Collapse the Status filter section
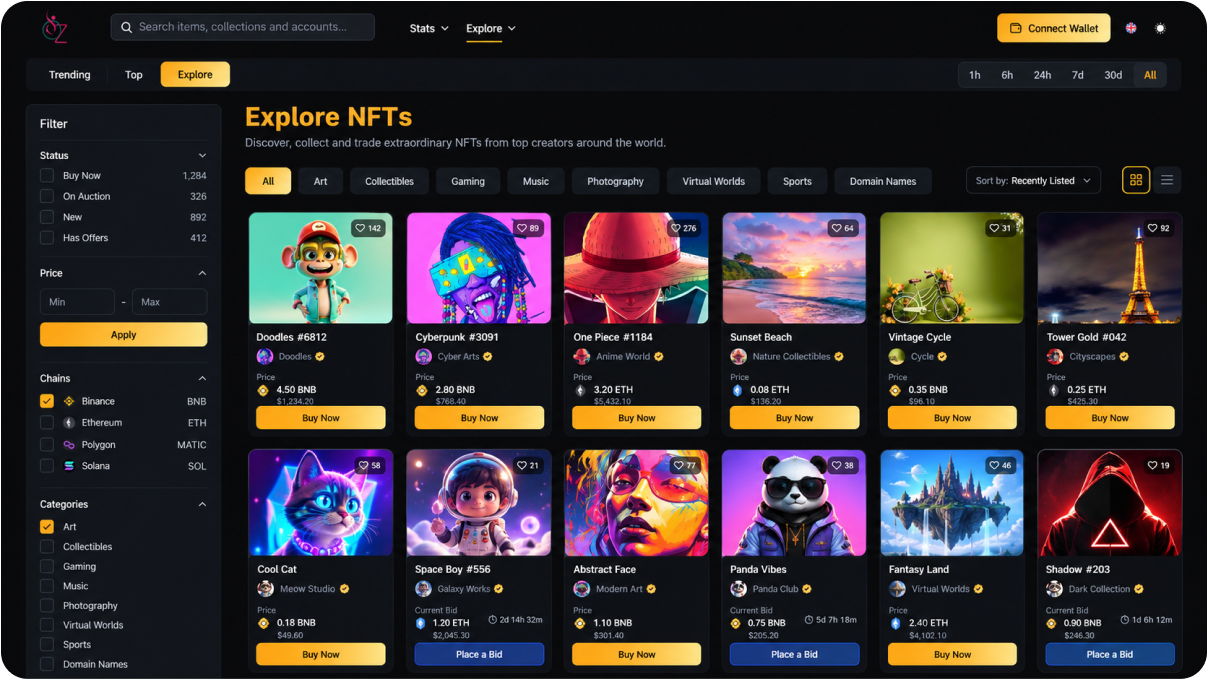The width and height of the screenshot is (1208, 680). [x=202, y=156]
